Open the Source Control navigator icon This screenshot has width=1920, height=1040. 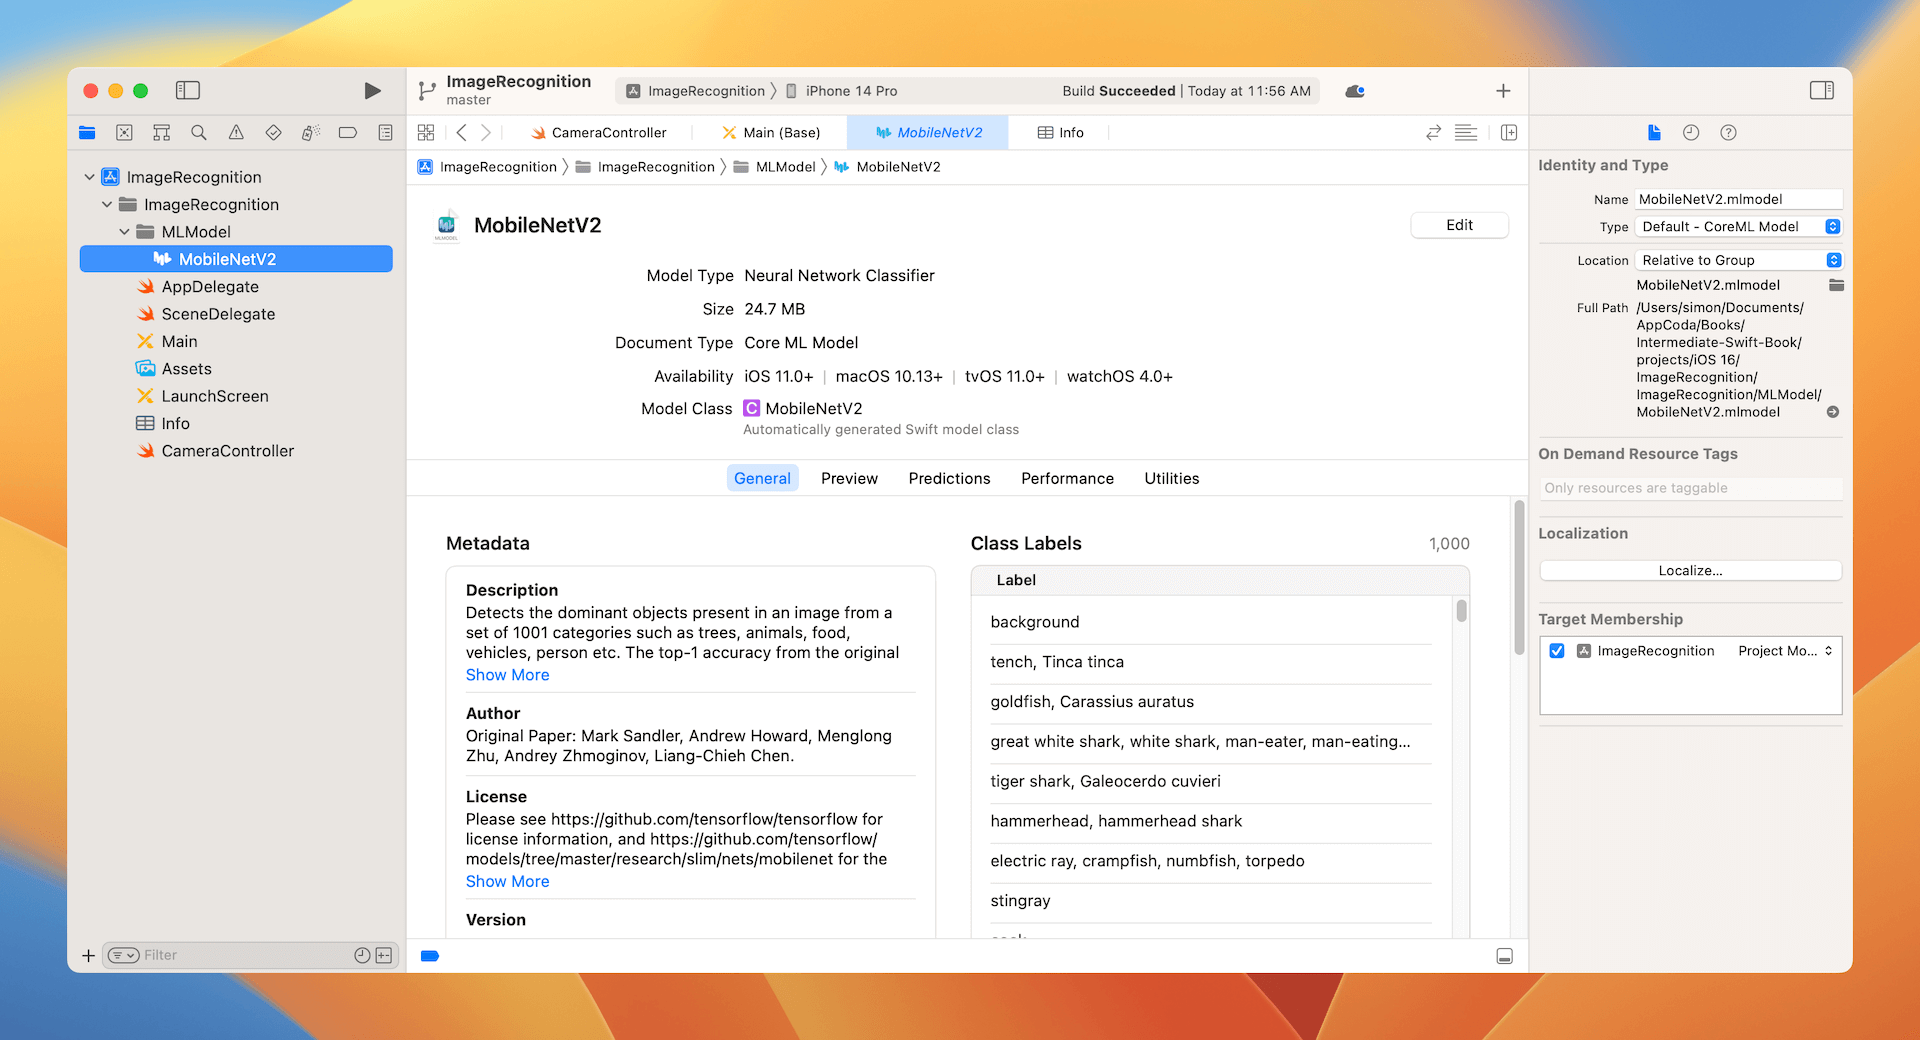coord(124,132)
